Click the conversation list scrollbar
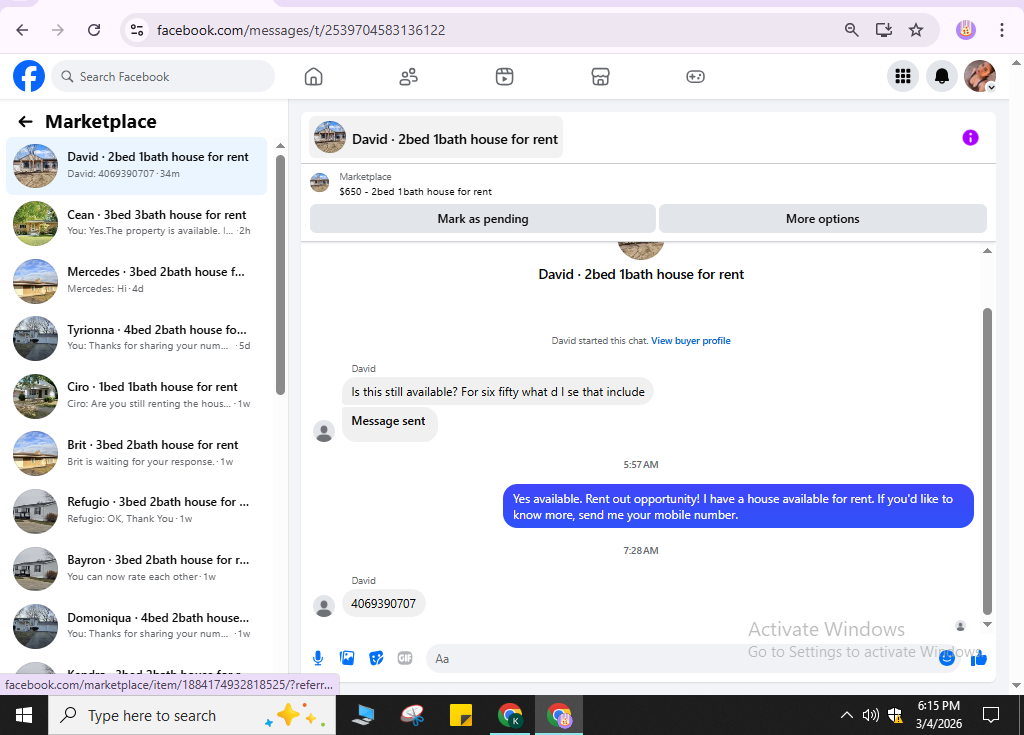 coord(280,274)
